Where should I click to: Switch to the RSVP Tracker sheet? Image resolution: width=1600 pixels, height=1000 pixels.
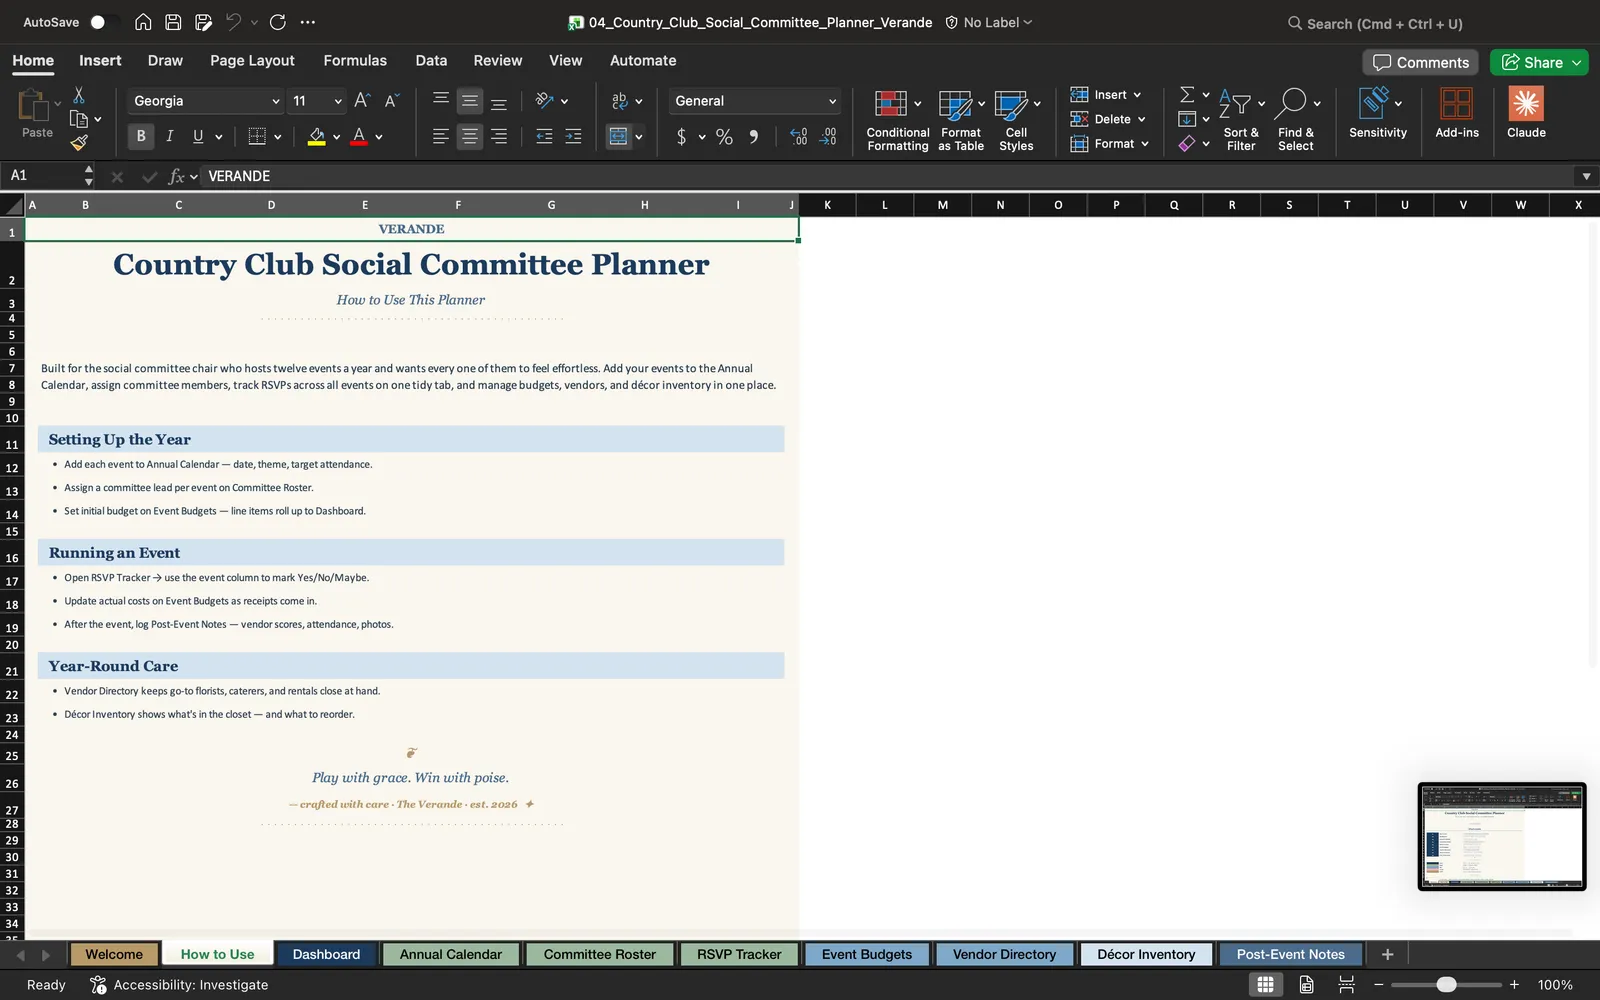tap(739, 955)
